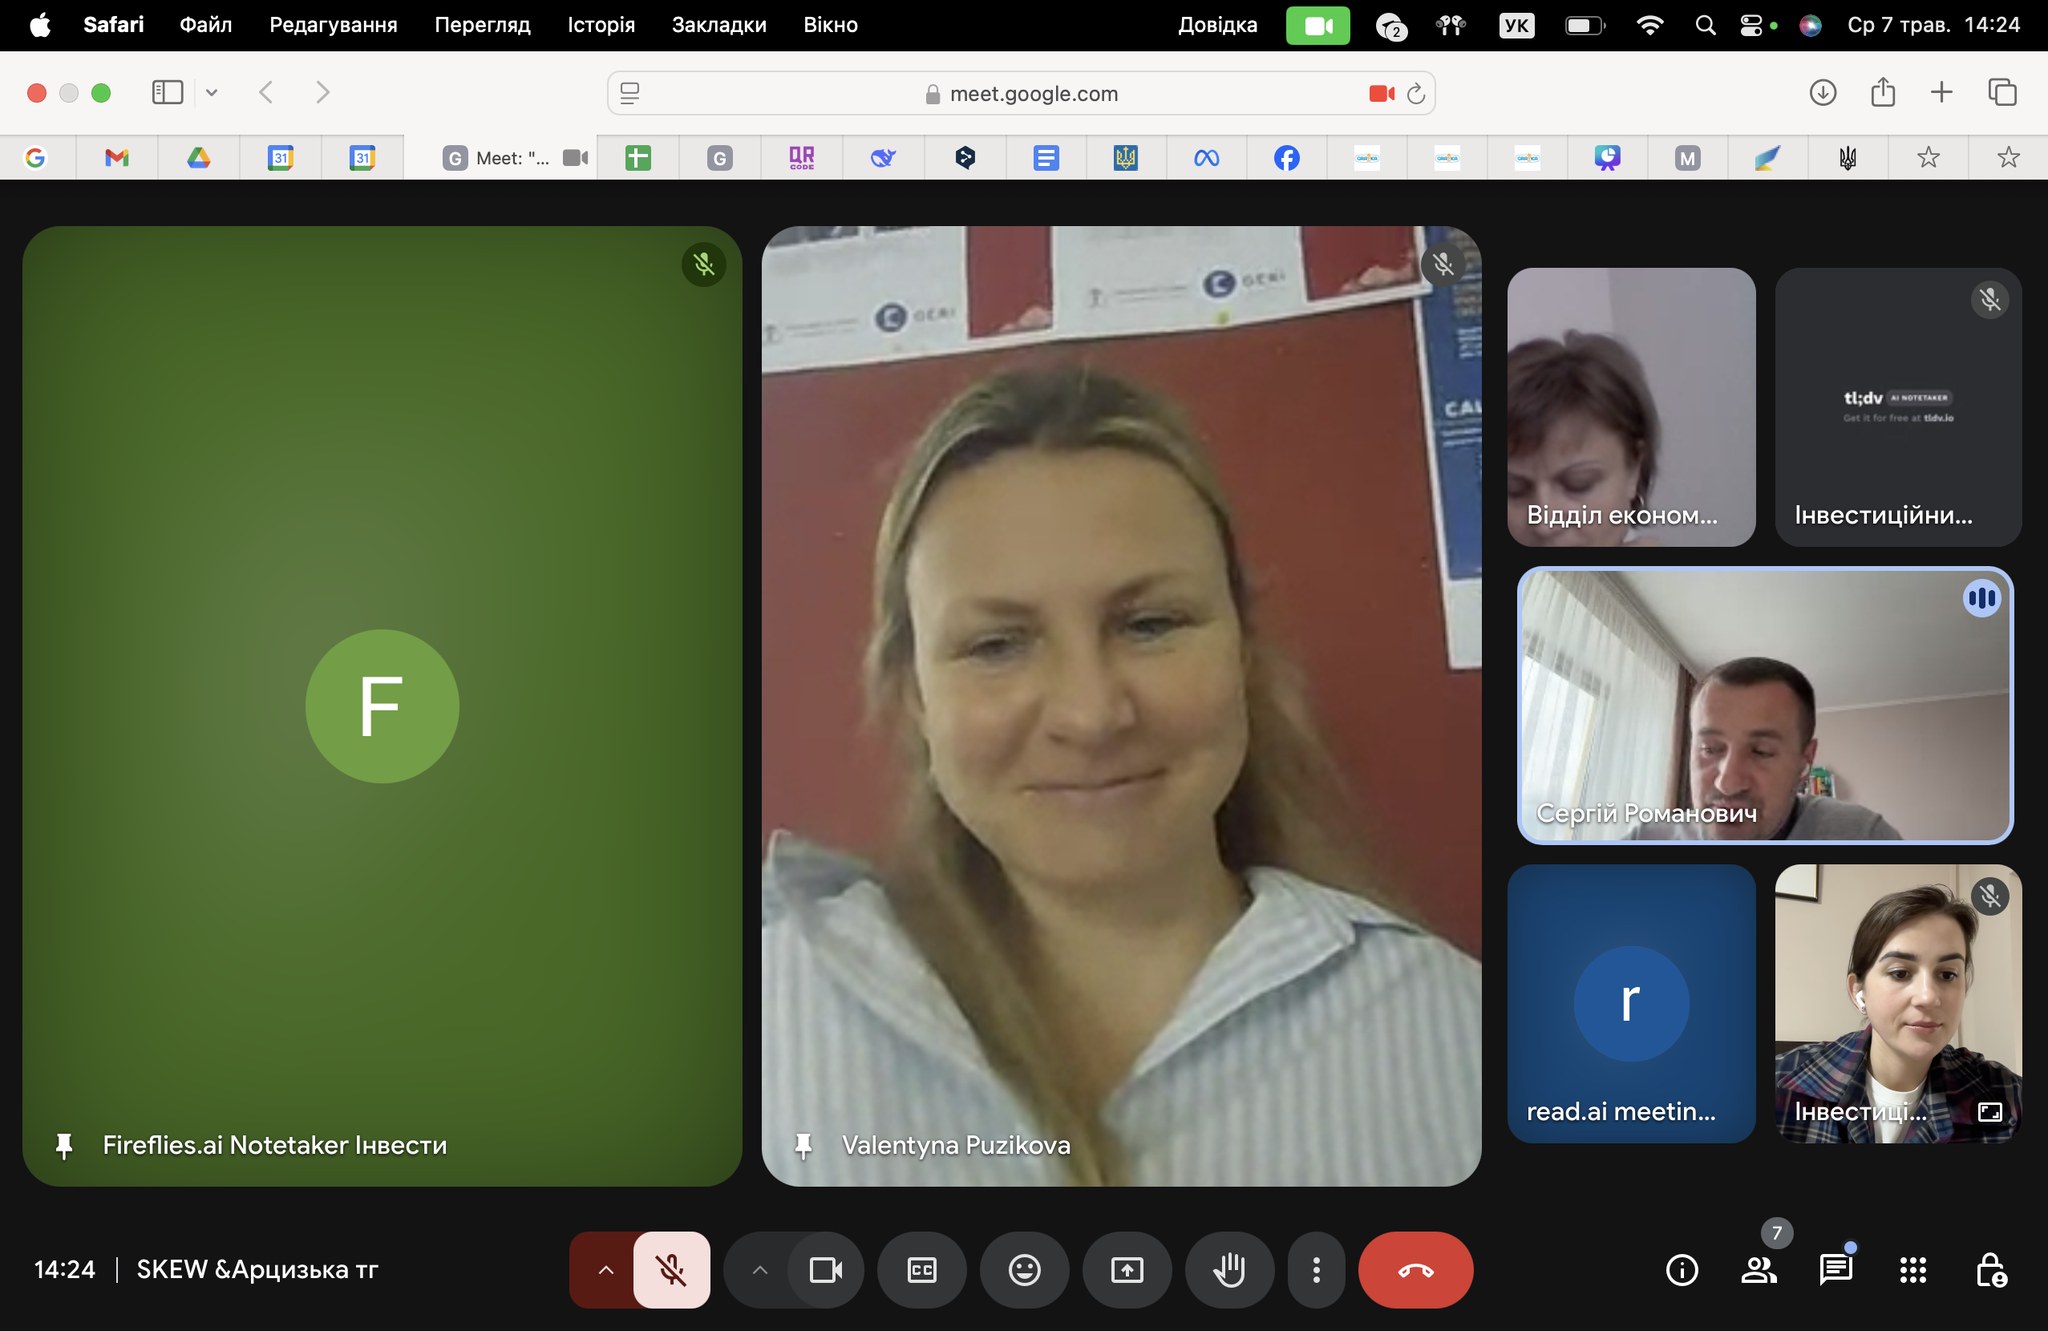2048x1331 pixels.
Task: Open host controls lock icon
Action: 1990,1270
